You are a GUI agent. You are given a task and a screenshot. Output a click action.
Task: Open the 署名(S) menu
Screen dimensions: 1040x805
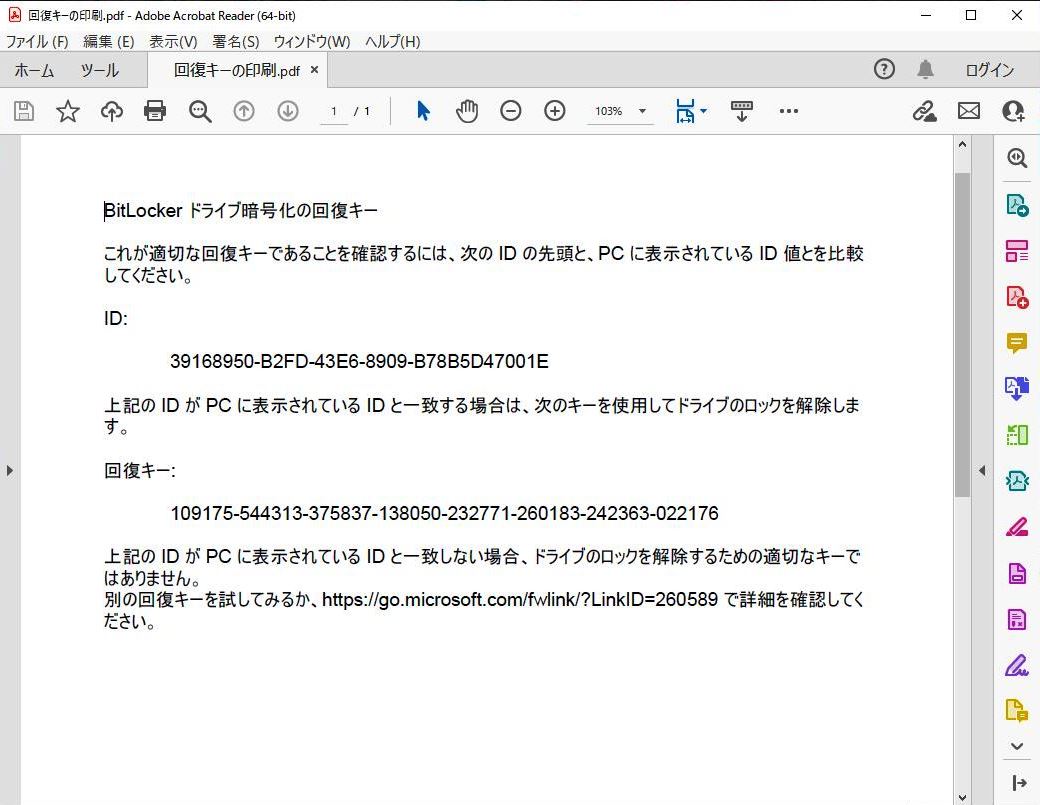click(235, 42)
